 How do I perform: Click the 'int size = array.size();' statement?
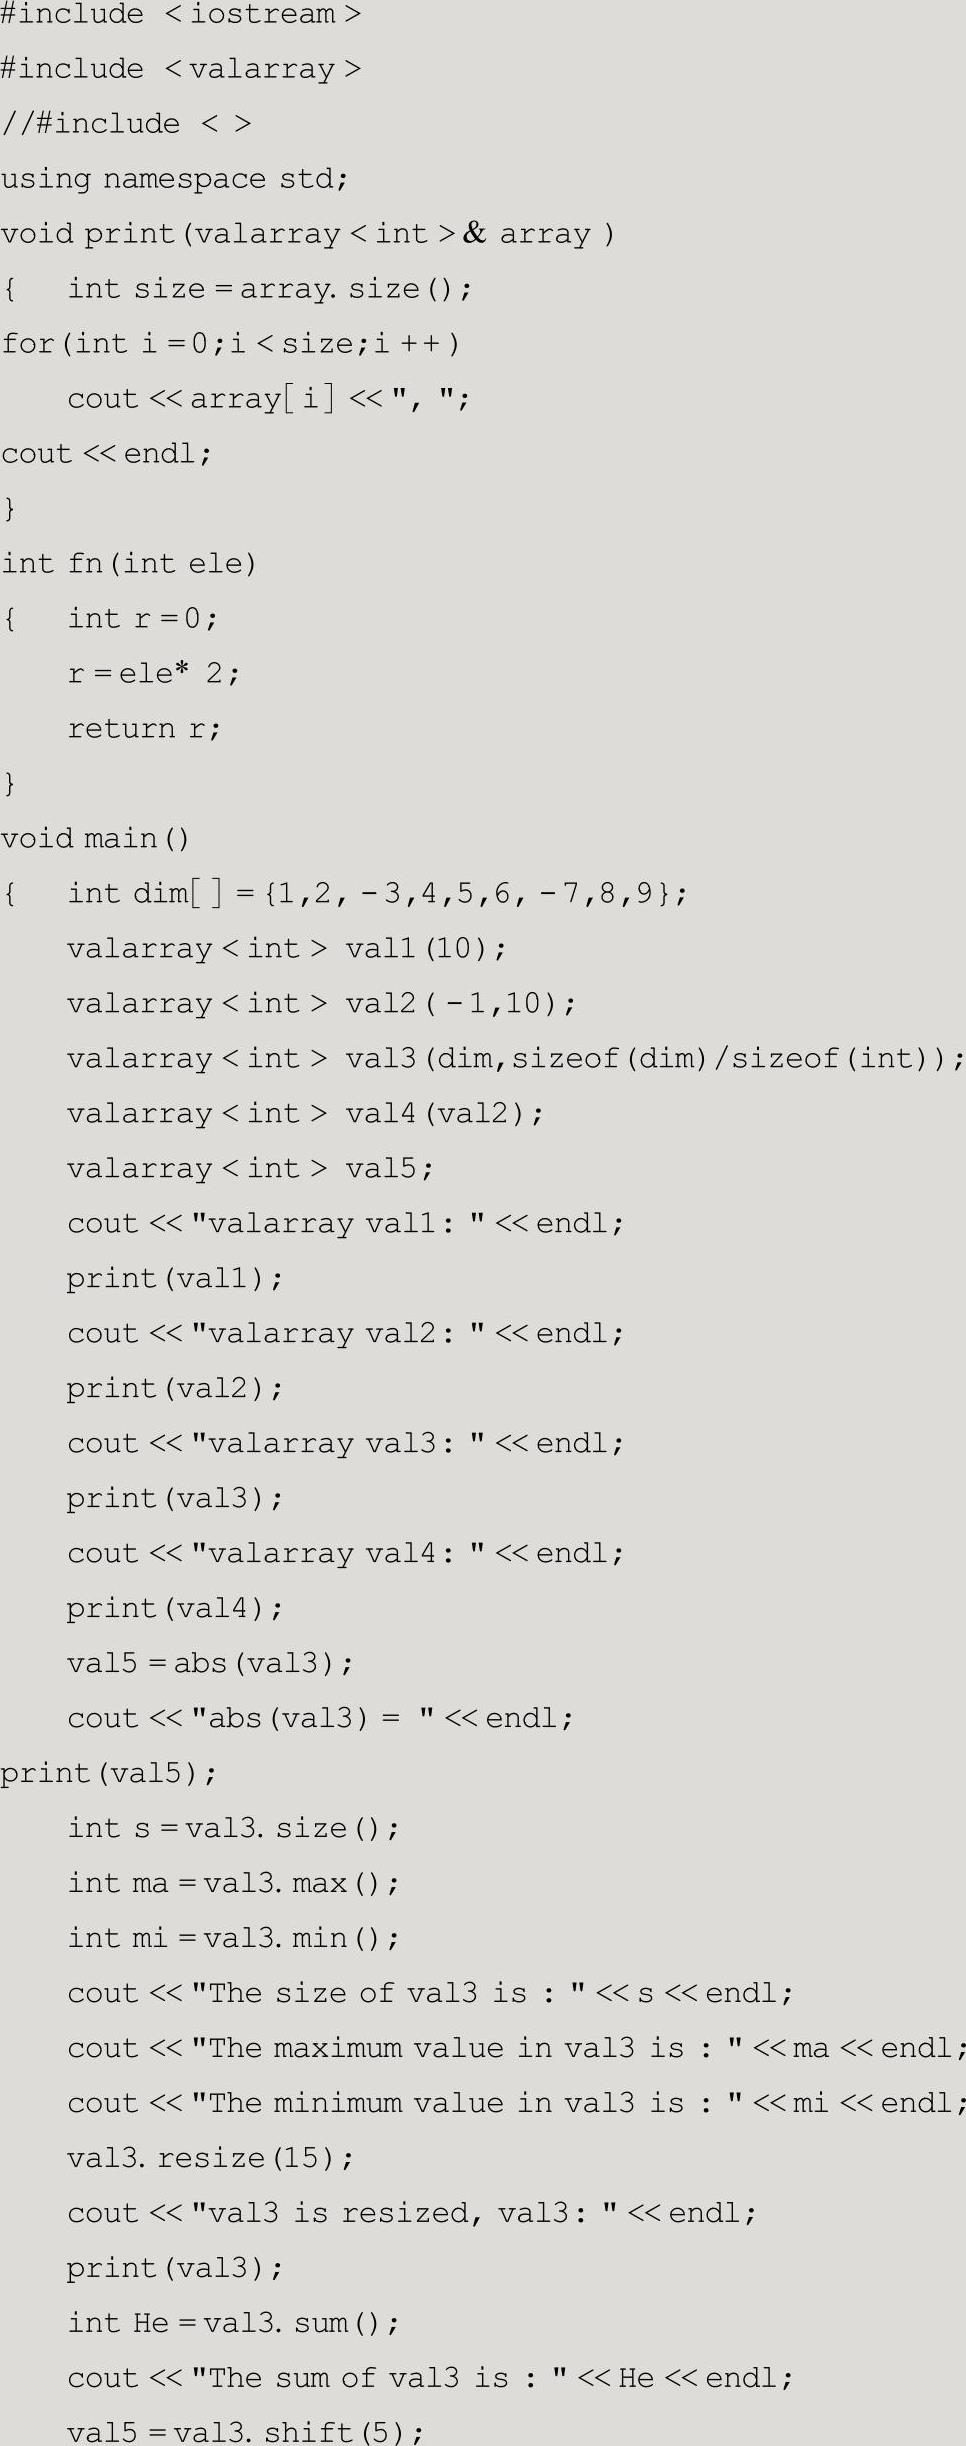point(269,289)
